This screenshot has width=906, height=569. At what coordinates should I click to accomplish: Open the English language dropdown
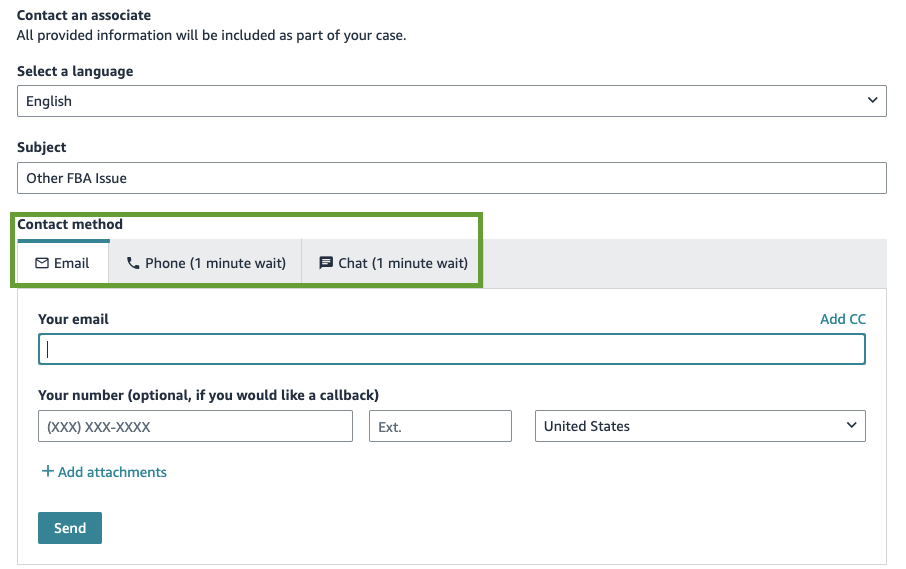[x=451, y=101]
